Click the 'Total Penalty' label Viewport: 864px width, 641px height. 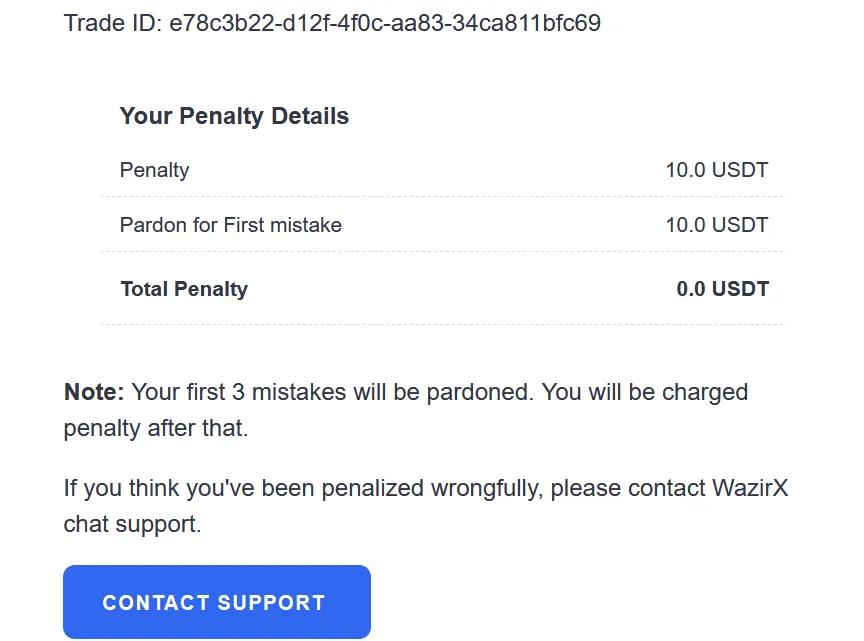point(184,289)
